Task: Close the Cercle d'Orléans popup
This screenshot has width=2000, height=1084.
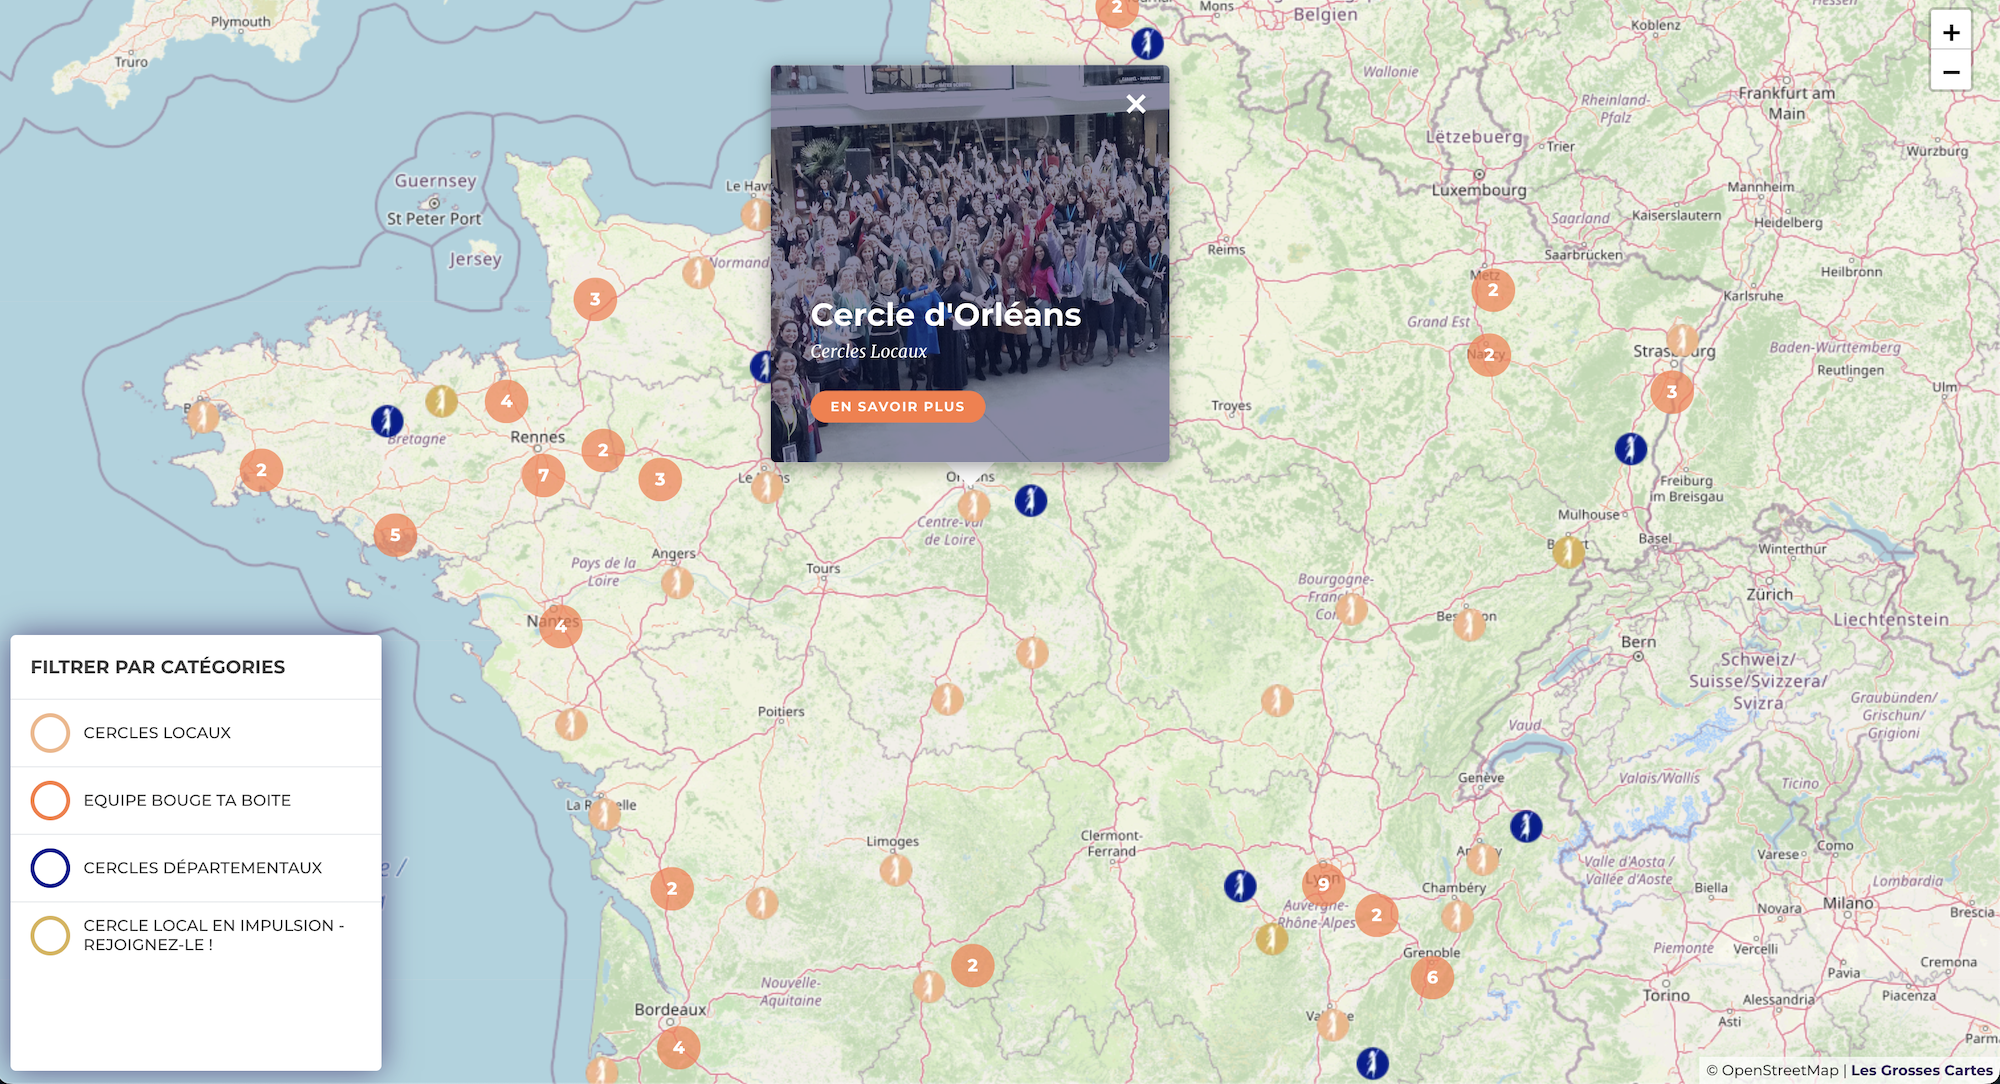Action: click(x=1135, y=104)
